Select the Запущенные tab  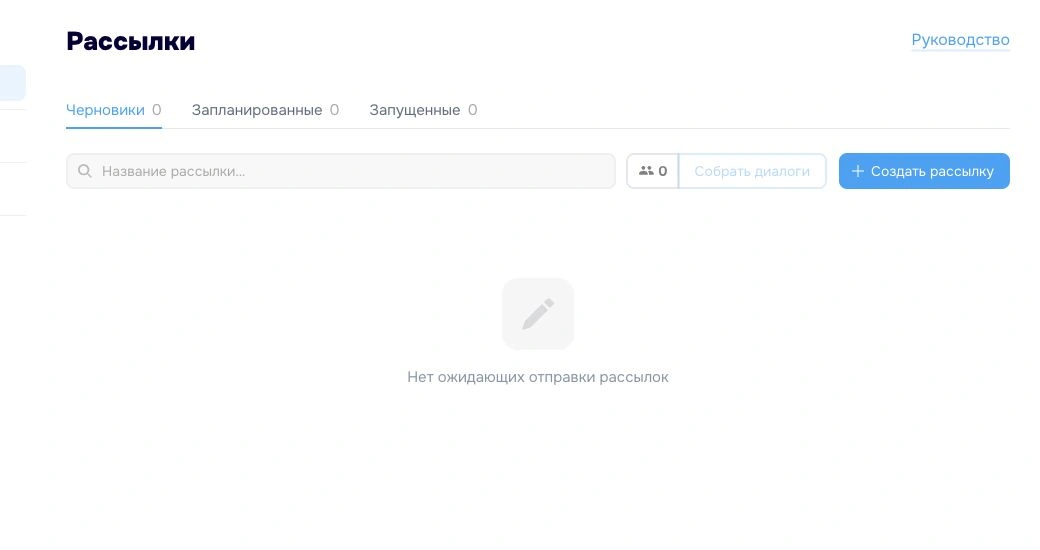click(x=423, y=110)
